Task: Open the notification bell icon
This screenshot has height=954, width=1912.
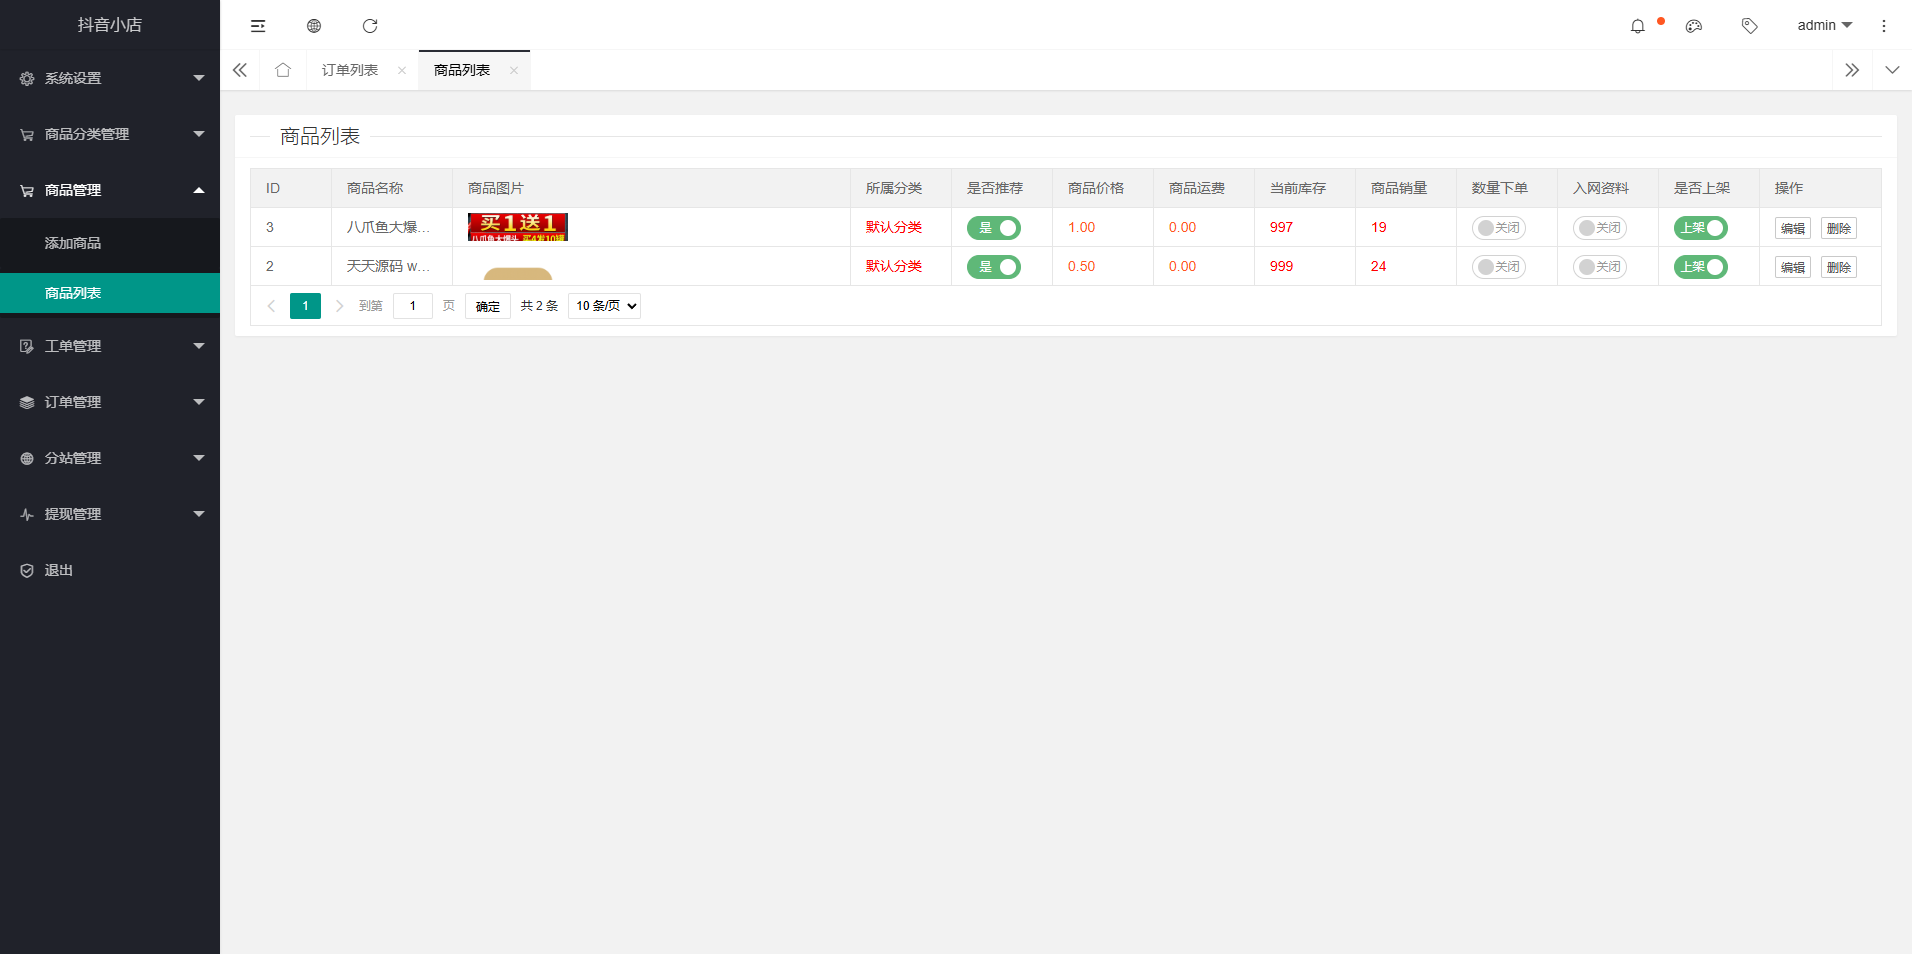Action: pyautogui.click(x=1637, y=26)
